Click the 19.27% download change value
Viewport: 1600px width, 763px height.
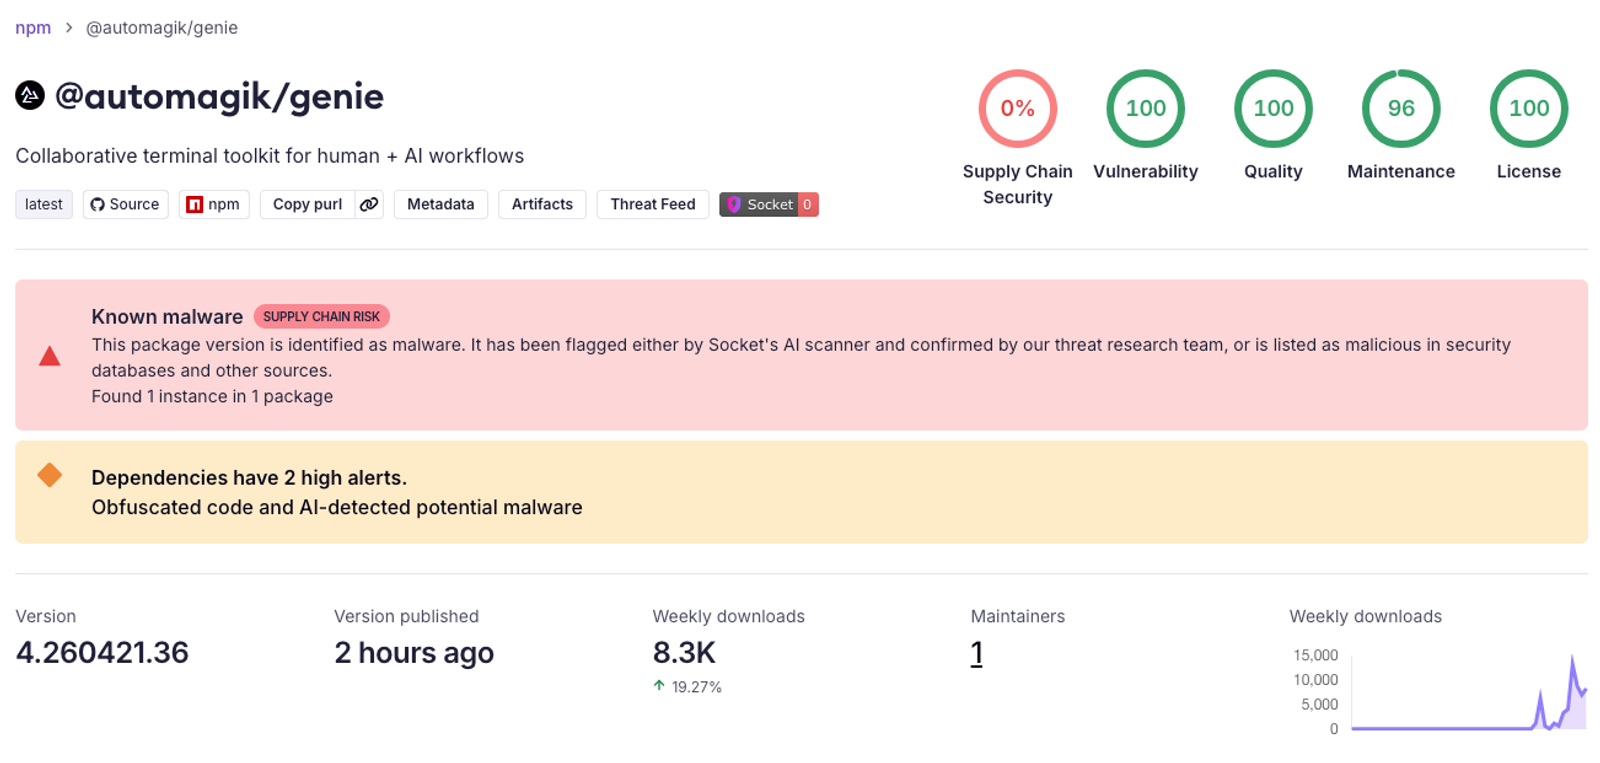(x=697, y=687)
